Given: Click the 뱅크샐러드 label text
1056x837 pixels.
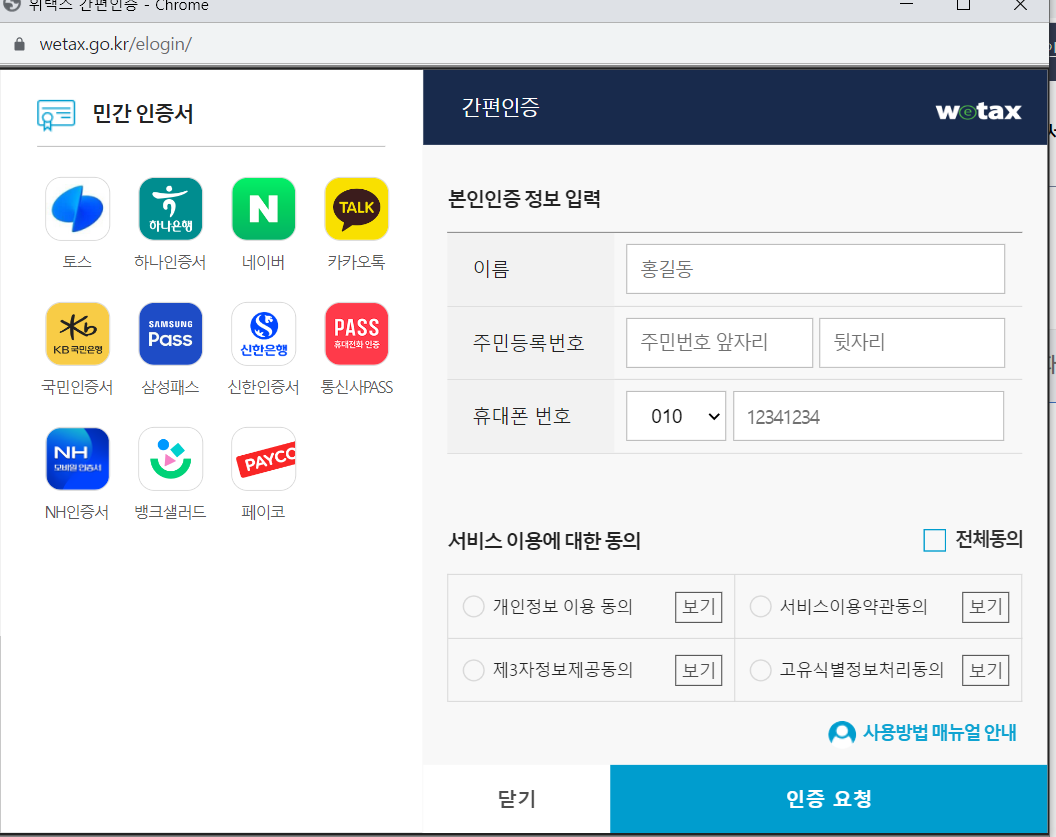Looking at the screenshot, I should pos(170,512).
